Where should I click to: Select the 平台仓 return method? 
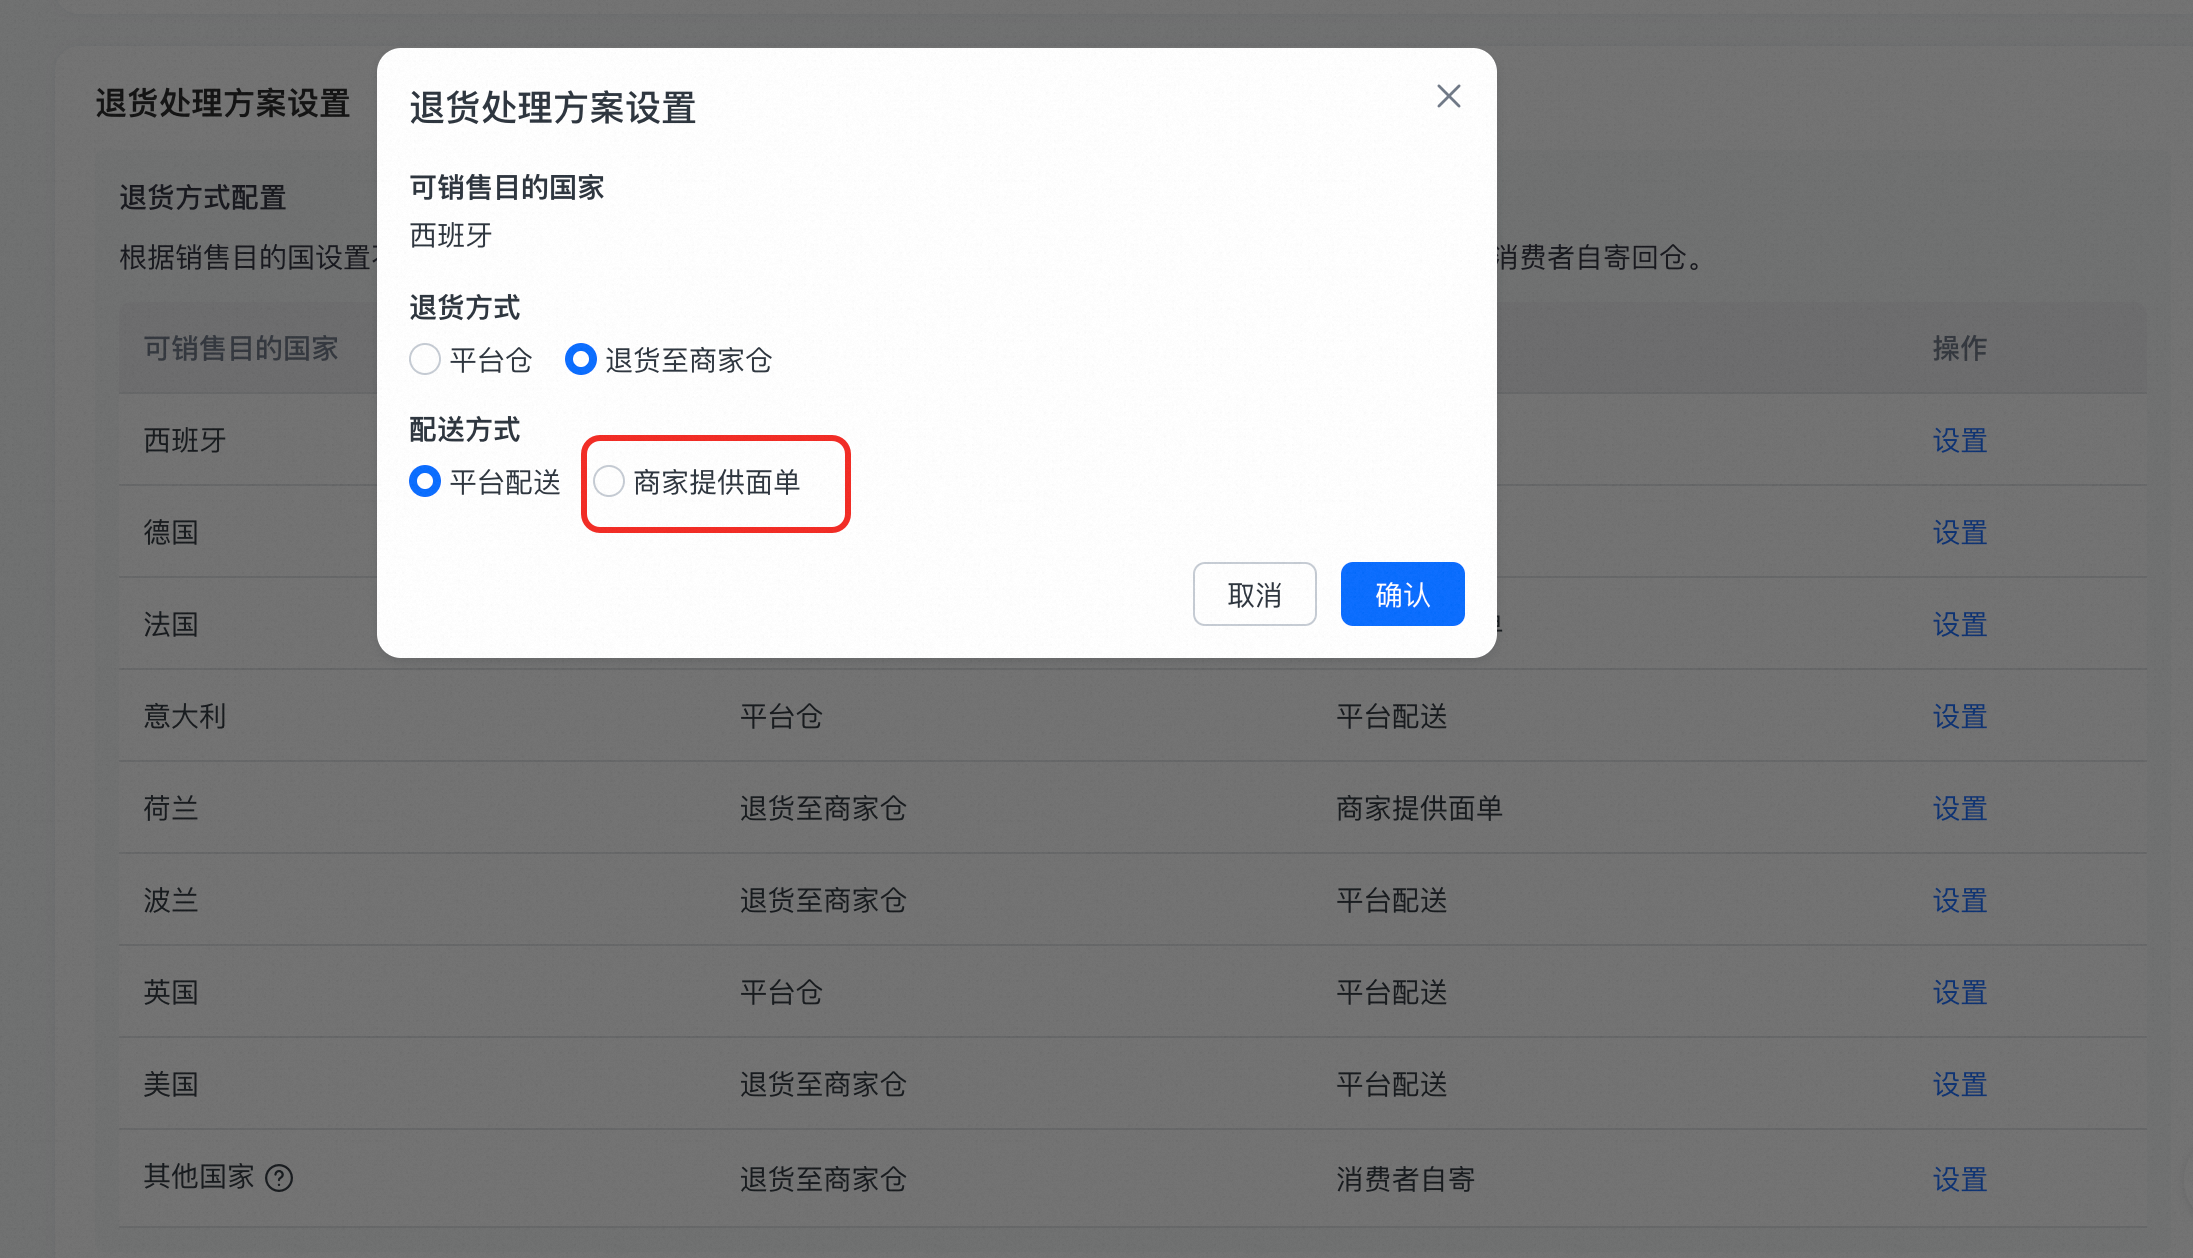424,359
